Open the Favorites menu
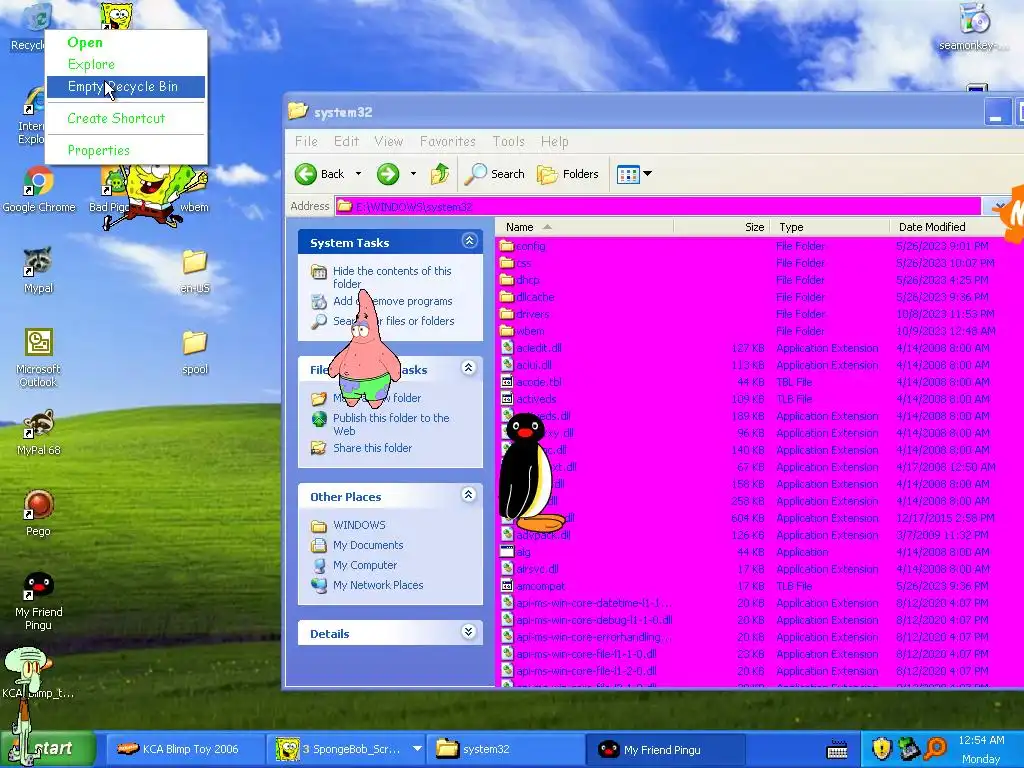 (447, 142)
